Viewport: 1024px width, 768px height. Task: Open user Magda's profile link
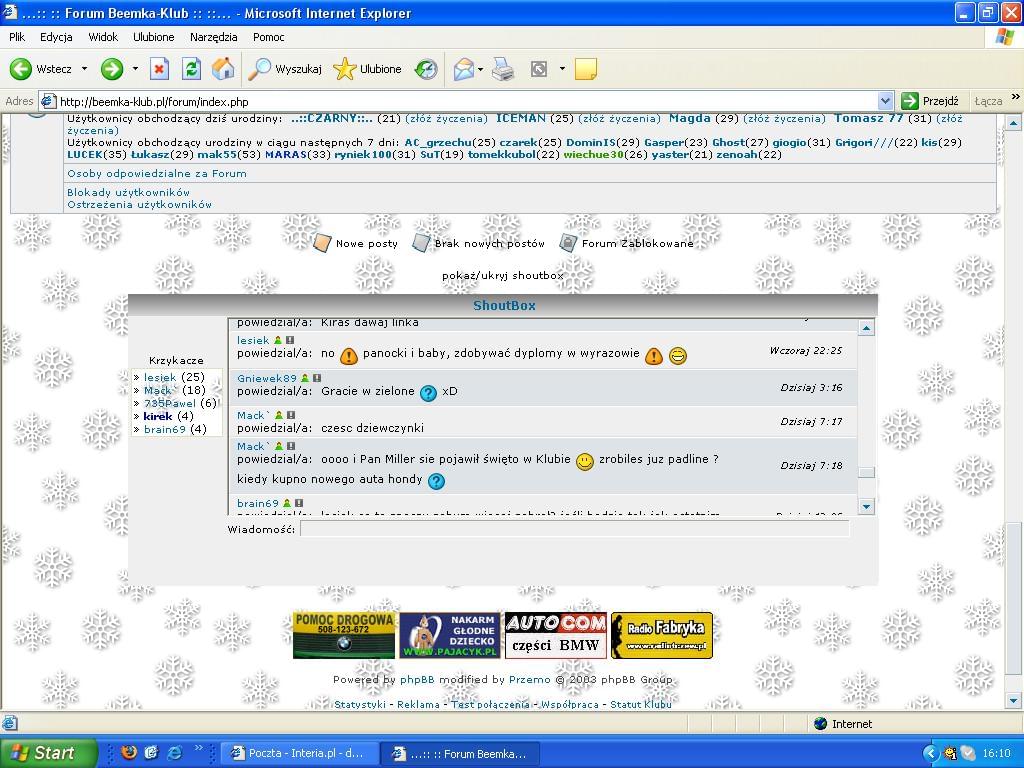pyautogui.click(x=690, y=118)
